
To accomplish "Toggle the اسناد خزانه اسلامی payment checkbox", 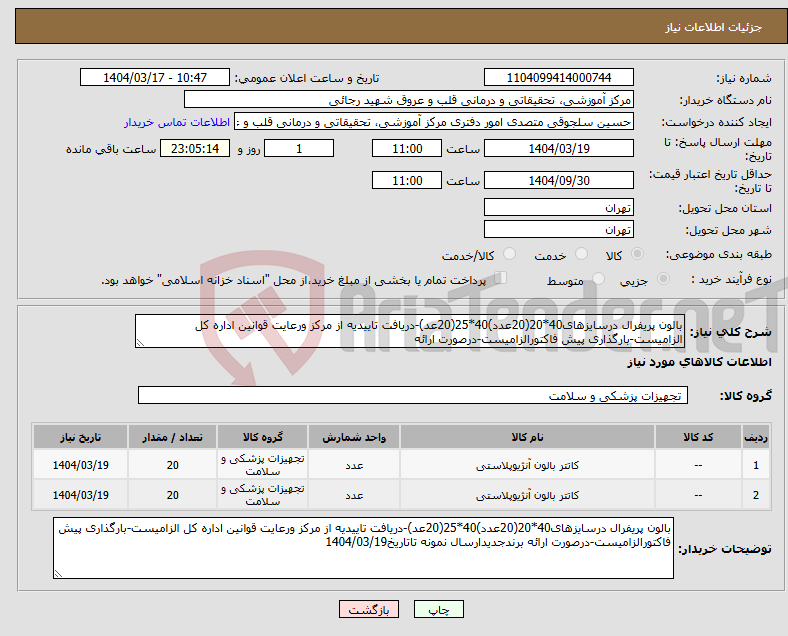I will click(x=500, y=278).
